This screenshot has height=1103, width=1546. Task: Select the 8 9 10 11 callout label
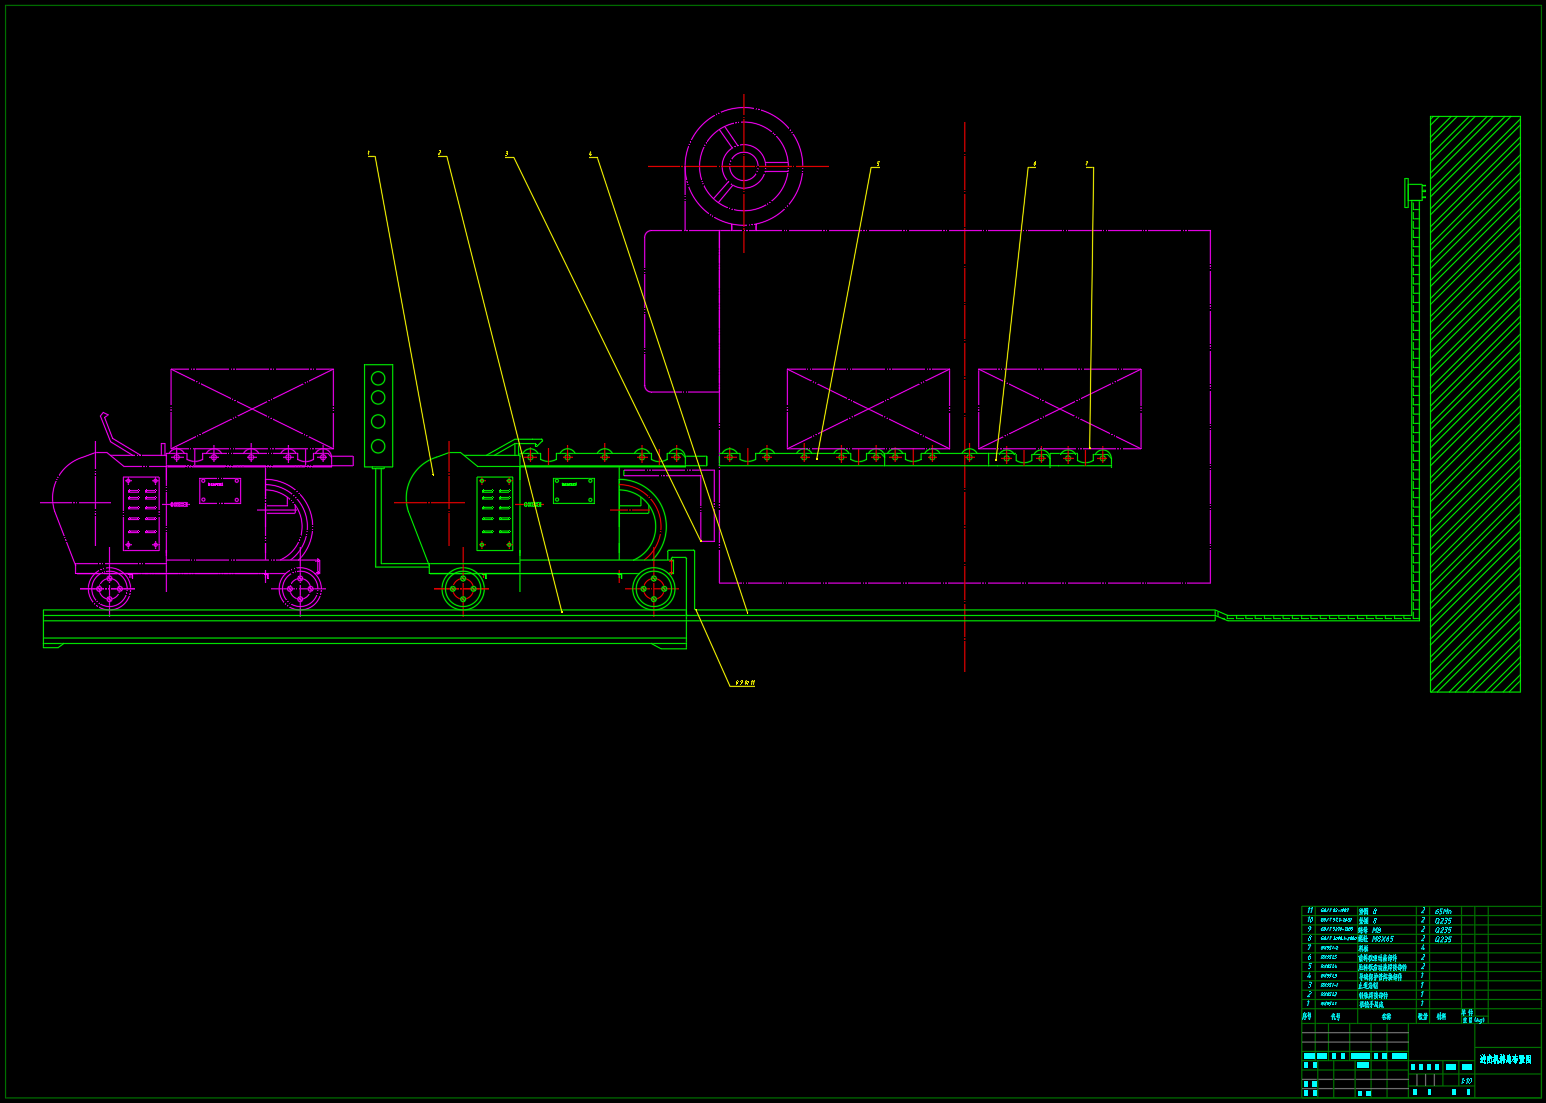coord(744,683)
